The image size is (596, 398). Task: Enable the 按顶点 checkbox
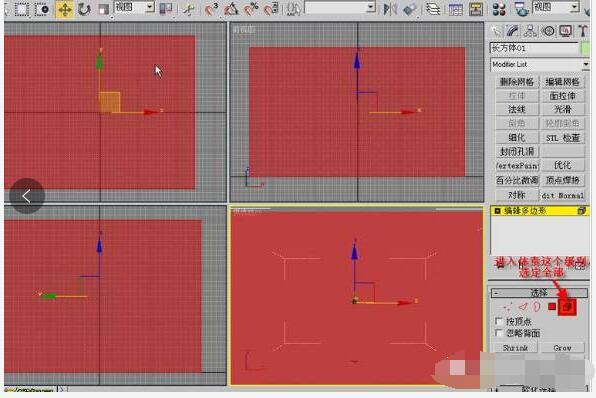click(x=499, y=321)
